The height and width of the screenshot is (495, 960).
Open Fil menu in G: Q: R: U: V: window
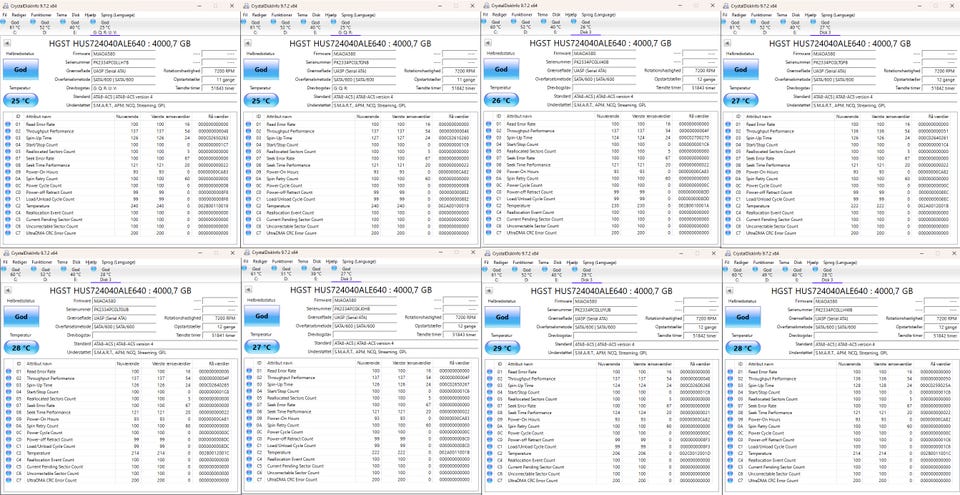(5, 13)
